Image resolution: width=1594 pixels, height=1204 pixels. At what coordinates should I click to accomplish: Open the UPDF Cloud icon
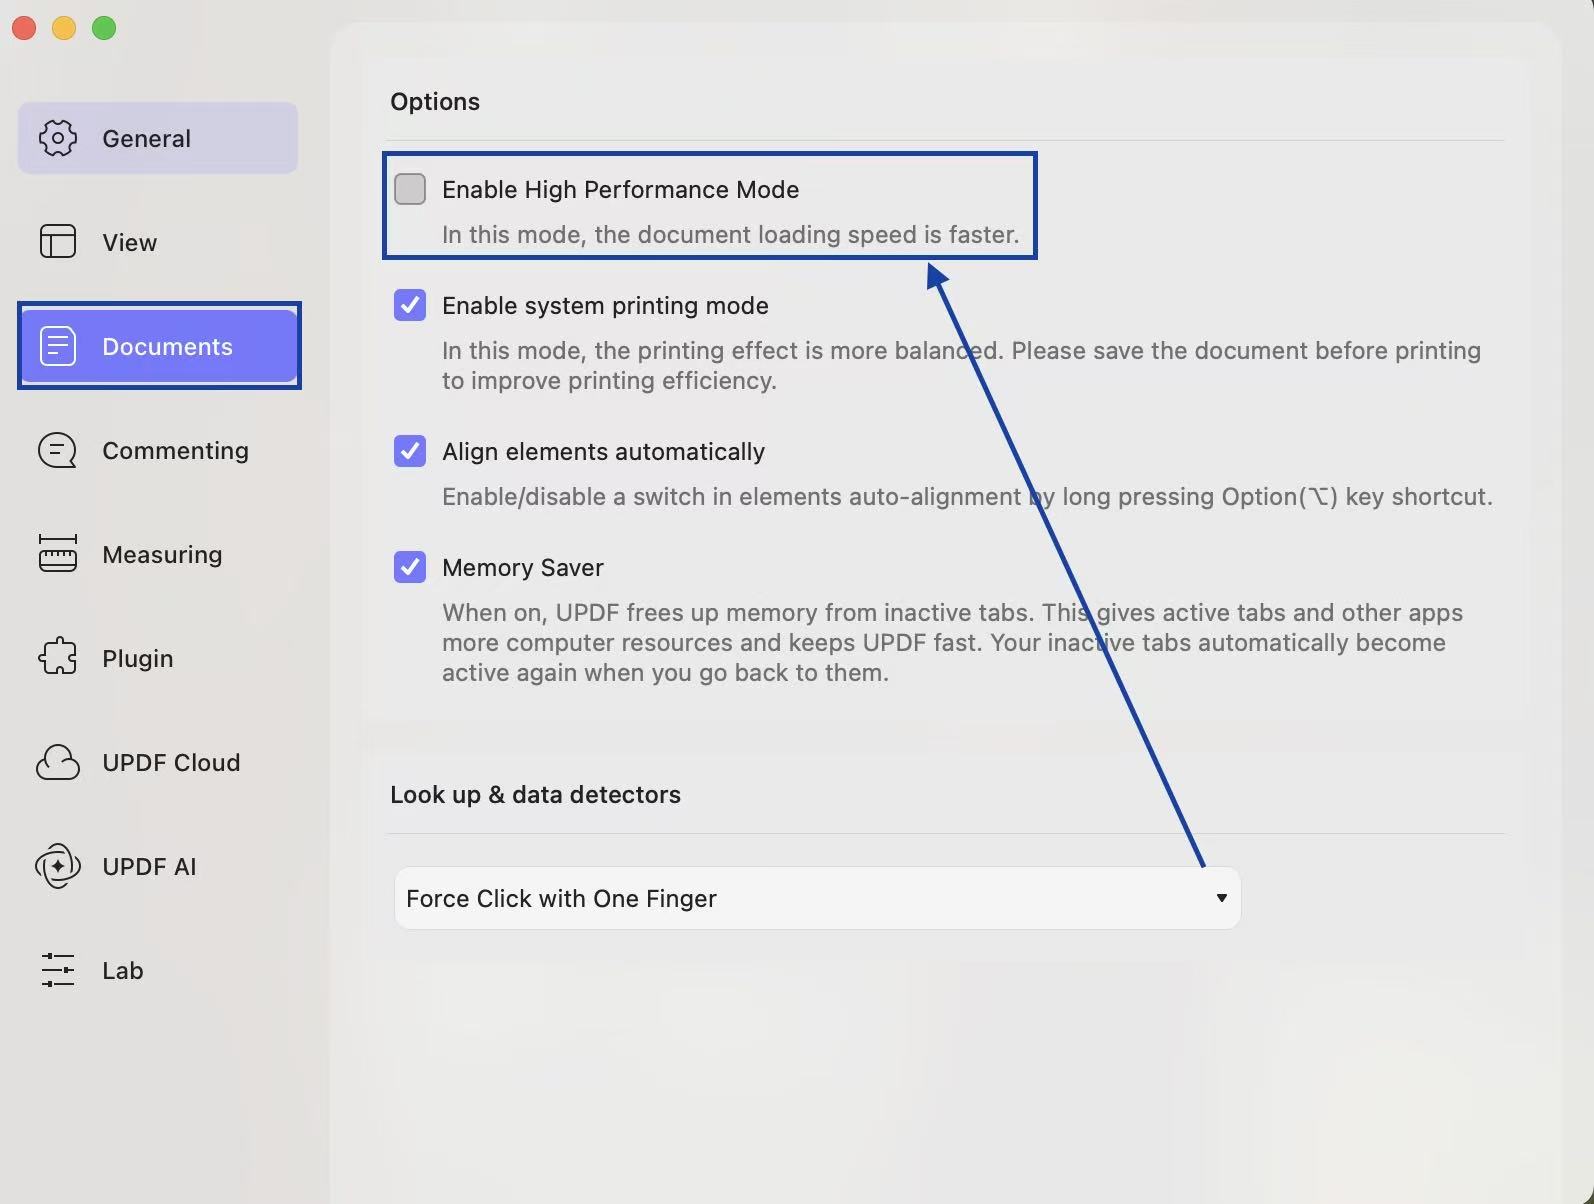(58, 762)
